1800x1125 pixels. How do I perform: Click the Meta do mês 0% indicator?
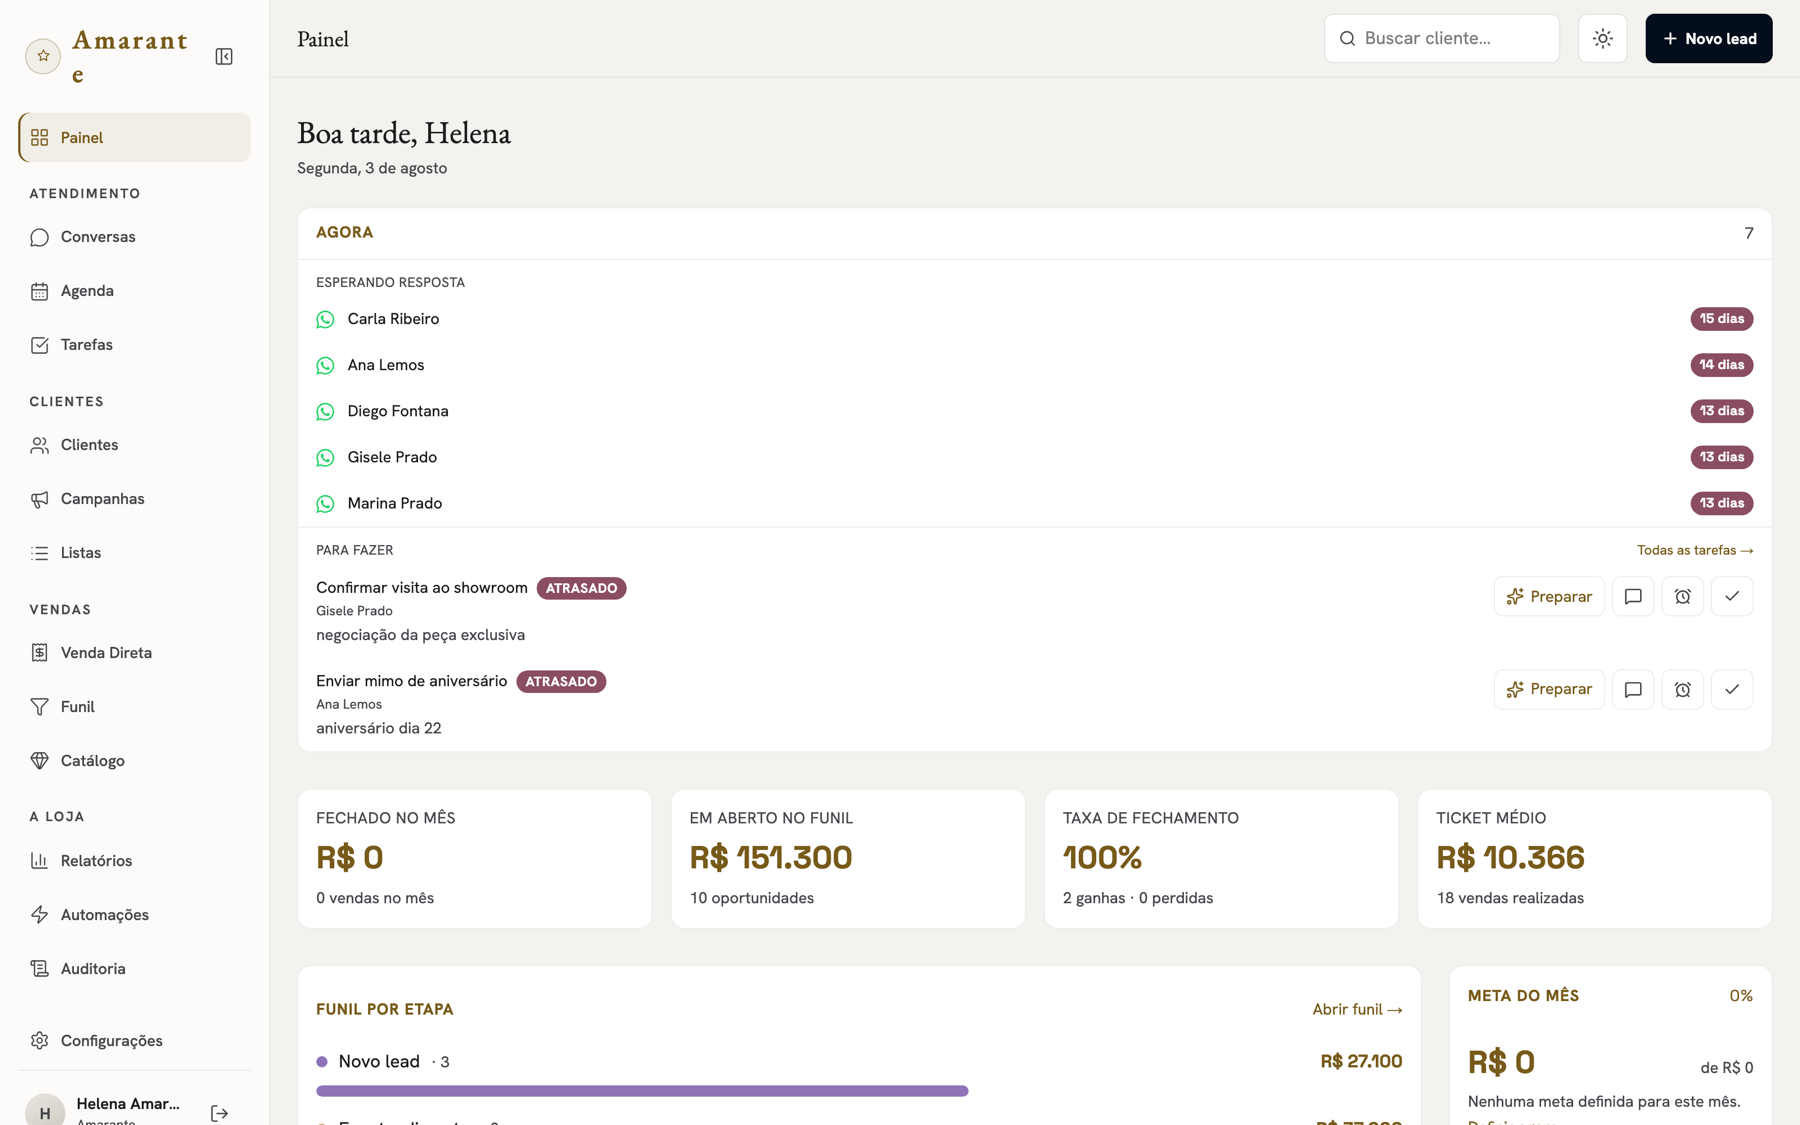pyautogui.click(x=1741, y=996)
